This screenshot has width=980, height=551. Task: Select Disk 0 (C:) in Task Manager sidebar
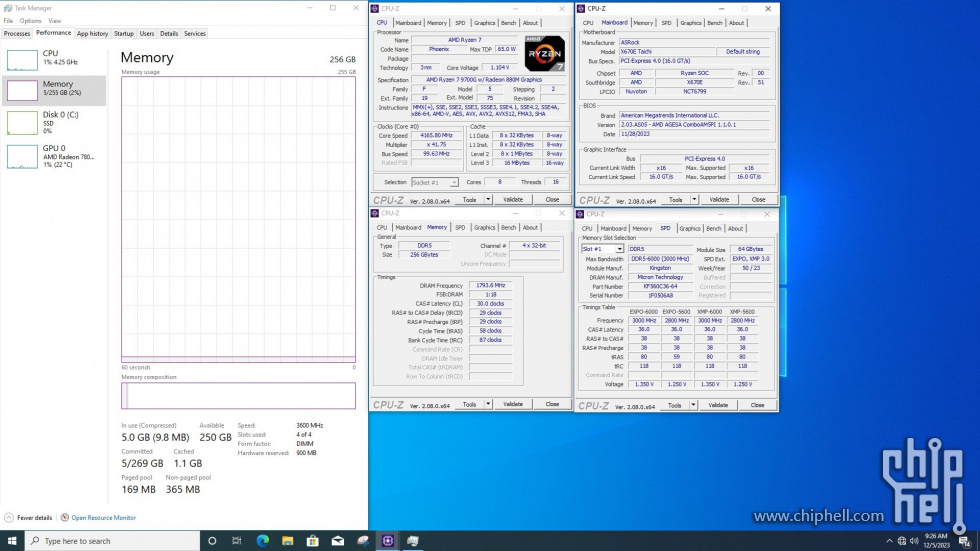[54, 122]
